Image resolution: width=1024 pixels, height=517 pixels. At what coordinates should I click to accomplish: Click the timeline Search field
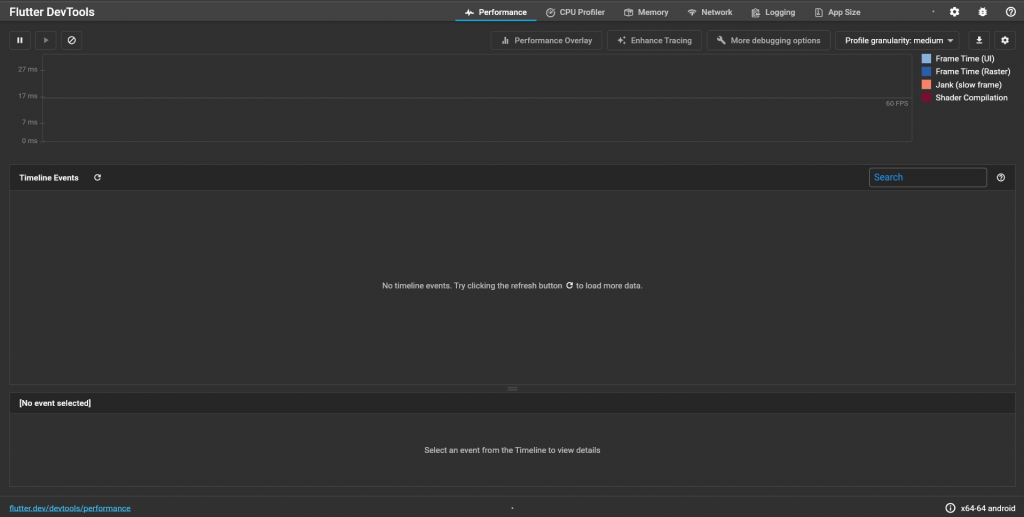coord(927,178)
